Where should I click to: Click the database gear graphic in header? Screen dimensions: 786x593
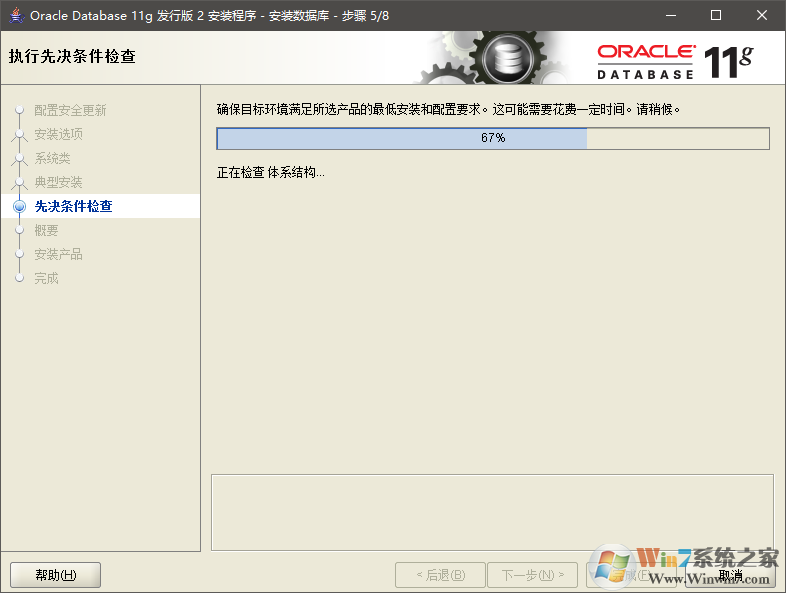[x=494, y=58]
